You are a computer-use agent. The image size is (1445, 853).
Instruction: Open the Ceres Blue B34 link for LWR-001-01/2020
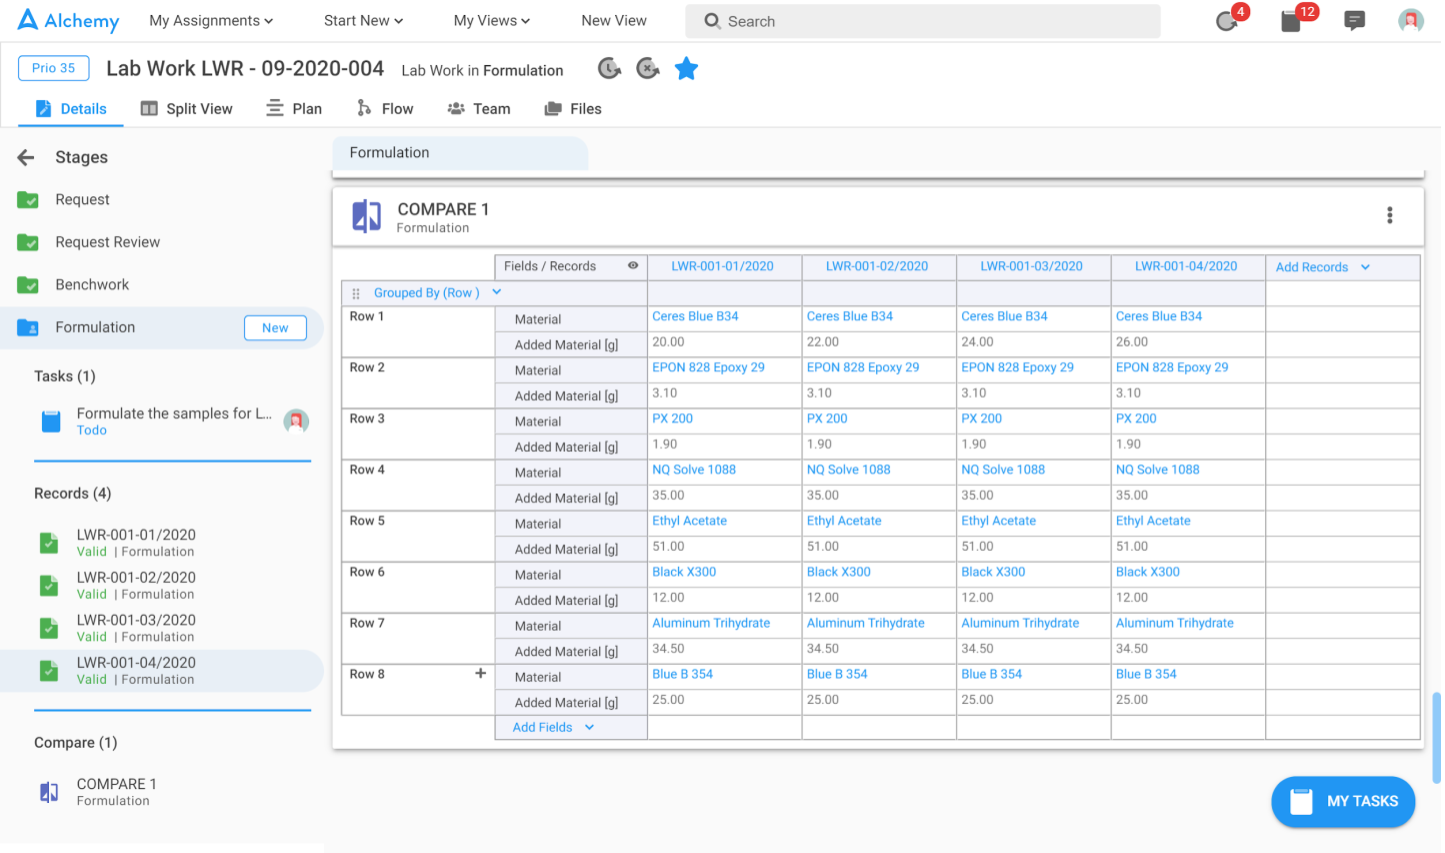[x=695, y=316]
